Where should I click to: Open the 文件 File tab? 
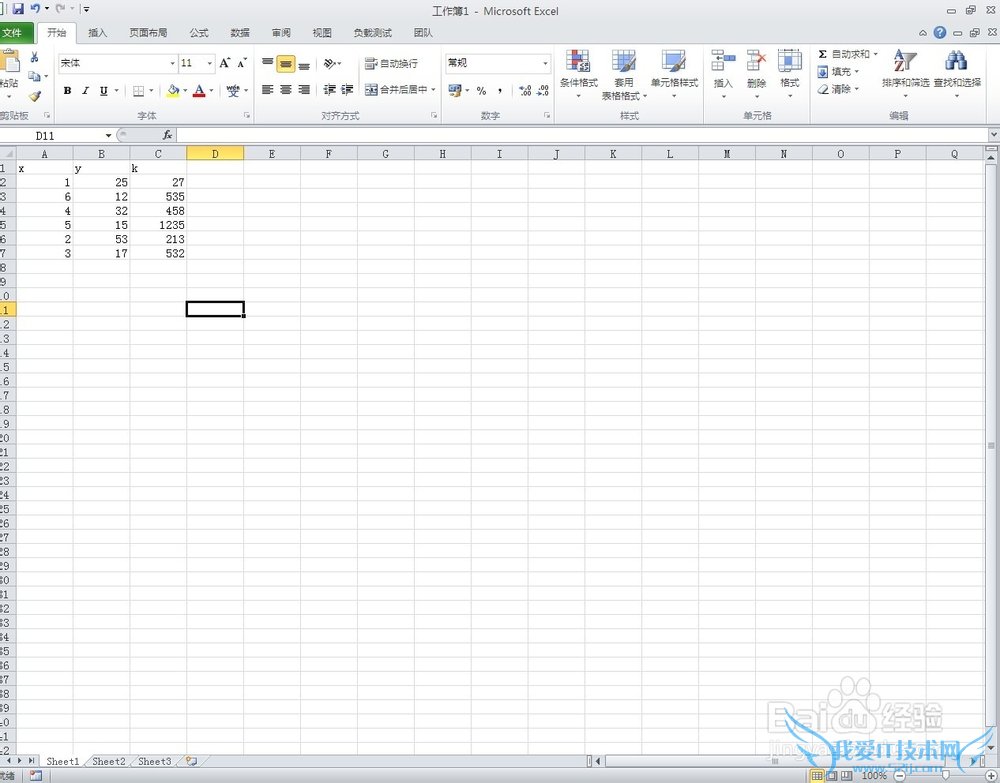[x=14, y=33]
